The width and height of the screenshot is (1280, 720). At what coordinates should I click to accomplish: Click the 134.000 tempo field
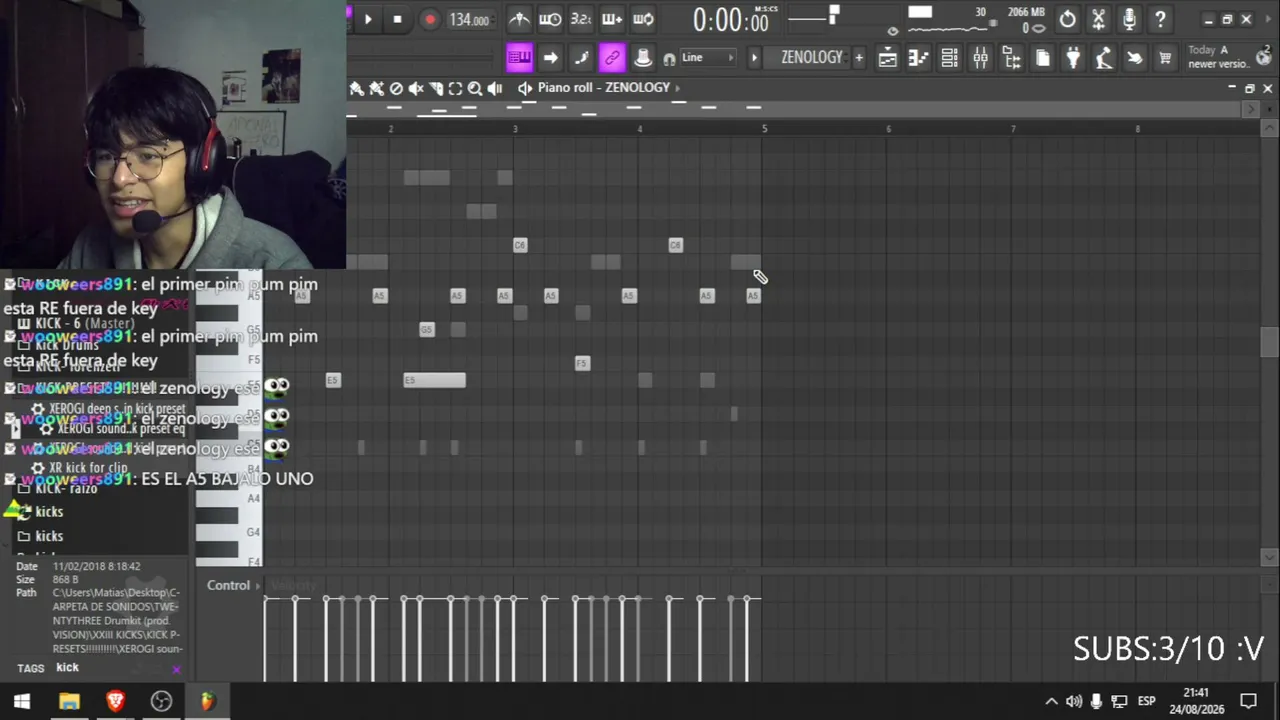point(469,20)
